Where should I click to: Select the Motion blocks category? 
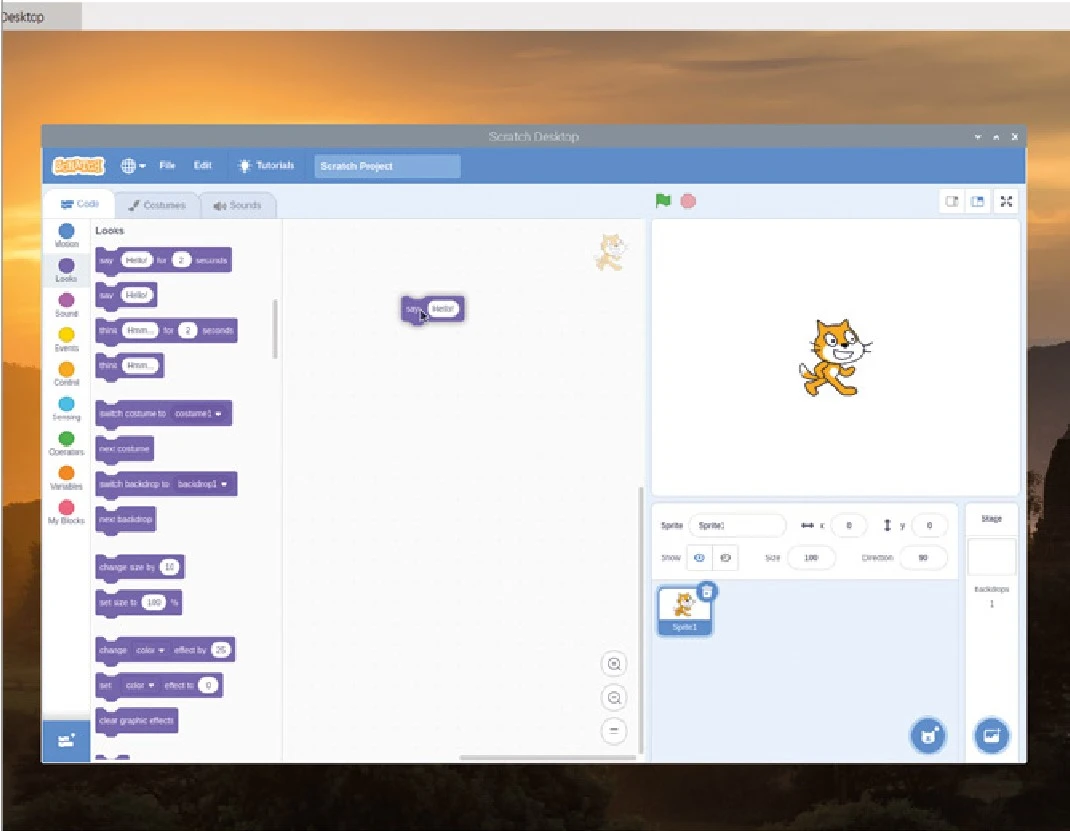tap(66, 235)
